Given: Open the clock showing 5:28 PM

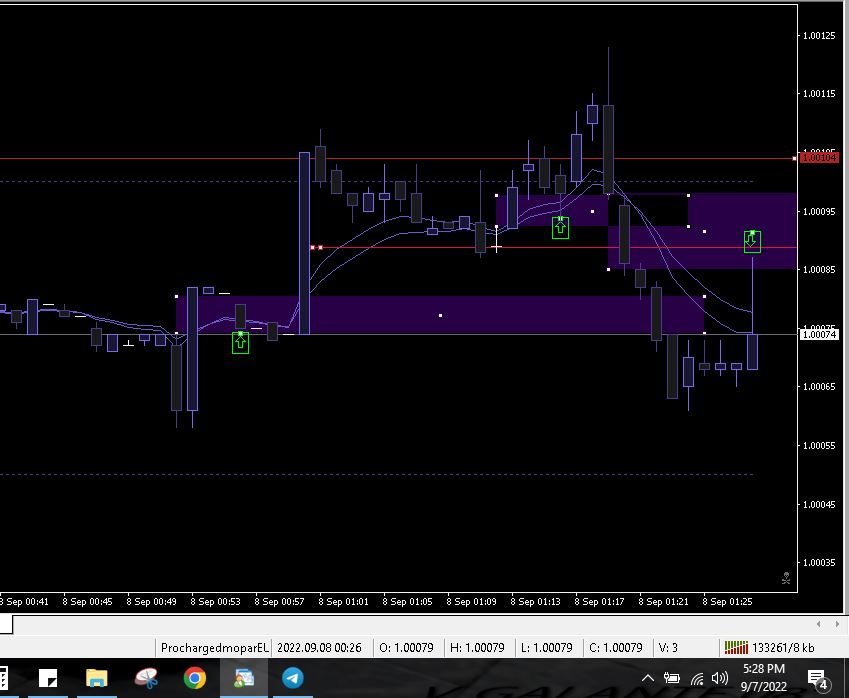Looking at the screenshot, I should tap(763, 677).
